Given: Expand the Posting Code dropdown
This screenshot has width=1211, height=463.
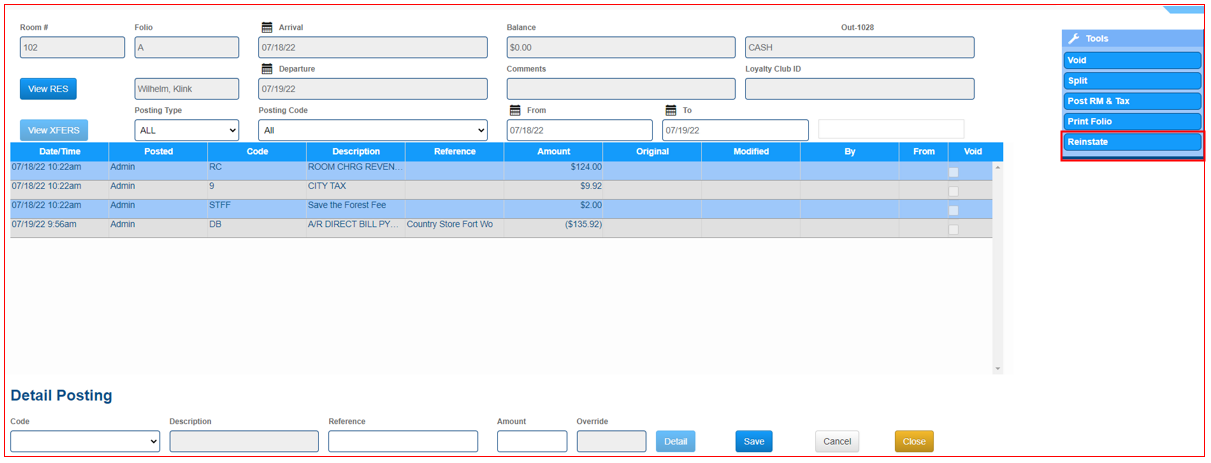Looking at the screenshot, I should pyautogui.click(x=372, y=130).
